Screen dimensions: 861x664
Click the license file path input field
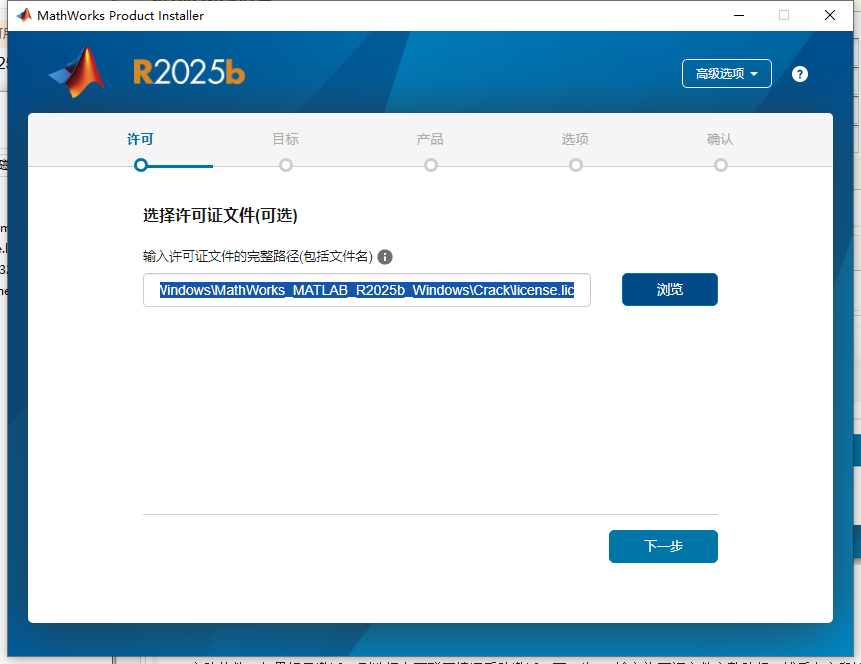pyautogui.click(x=366, y=290)
